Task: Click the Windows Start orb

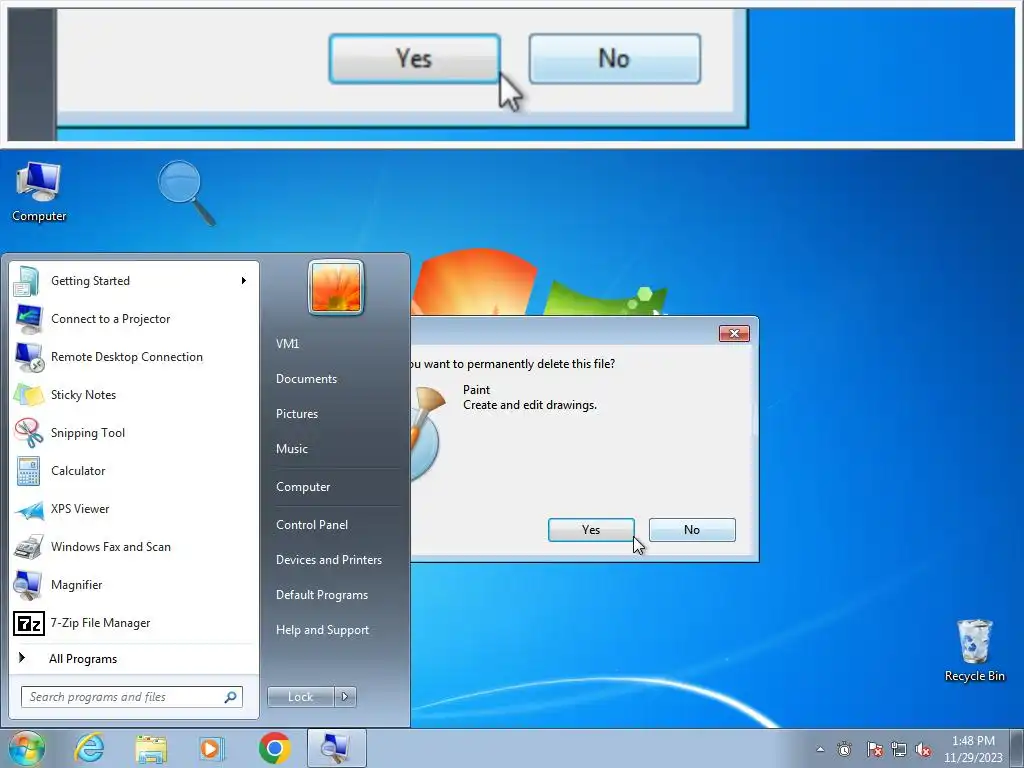Action: (27, 748)
